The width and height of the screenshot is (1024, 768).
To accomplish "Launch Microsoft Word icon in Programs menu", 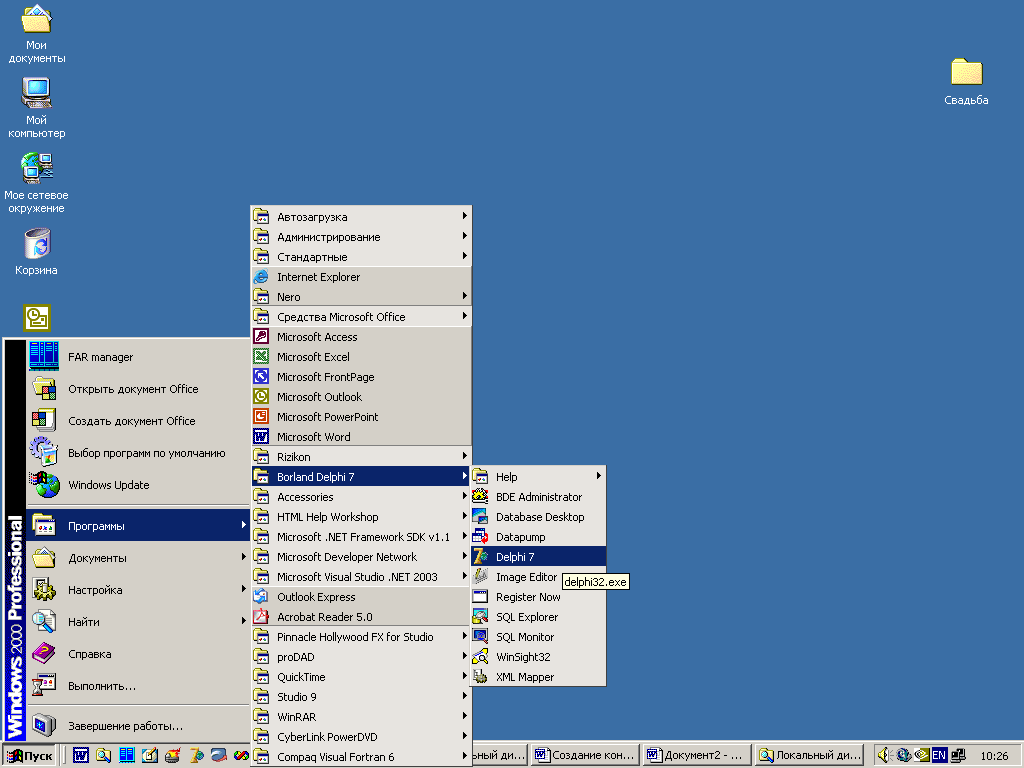I will [261, 436].
